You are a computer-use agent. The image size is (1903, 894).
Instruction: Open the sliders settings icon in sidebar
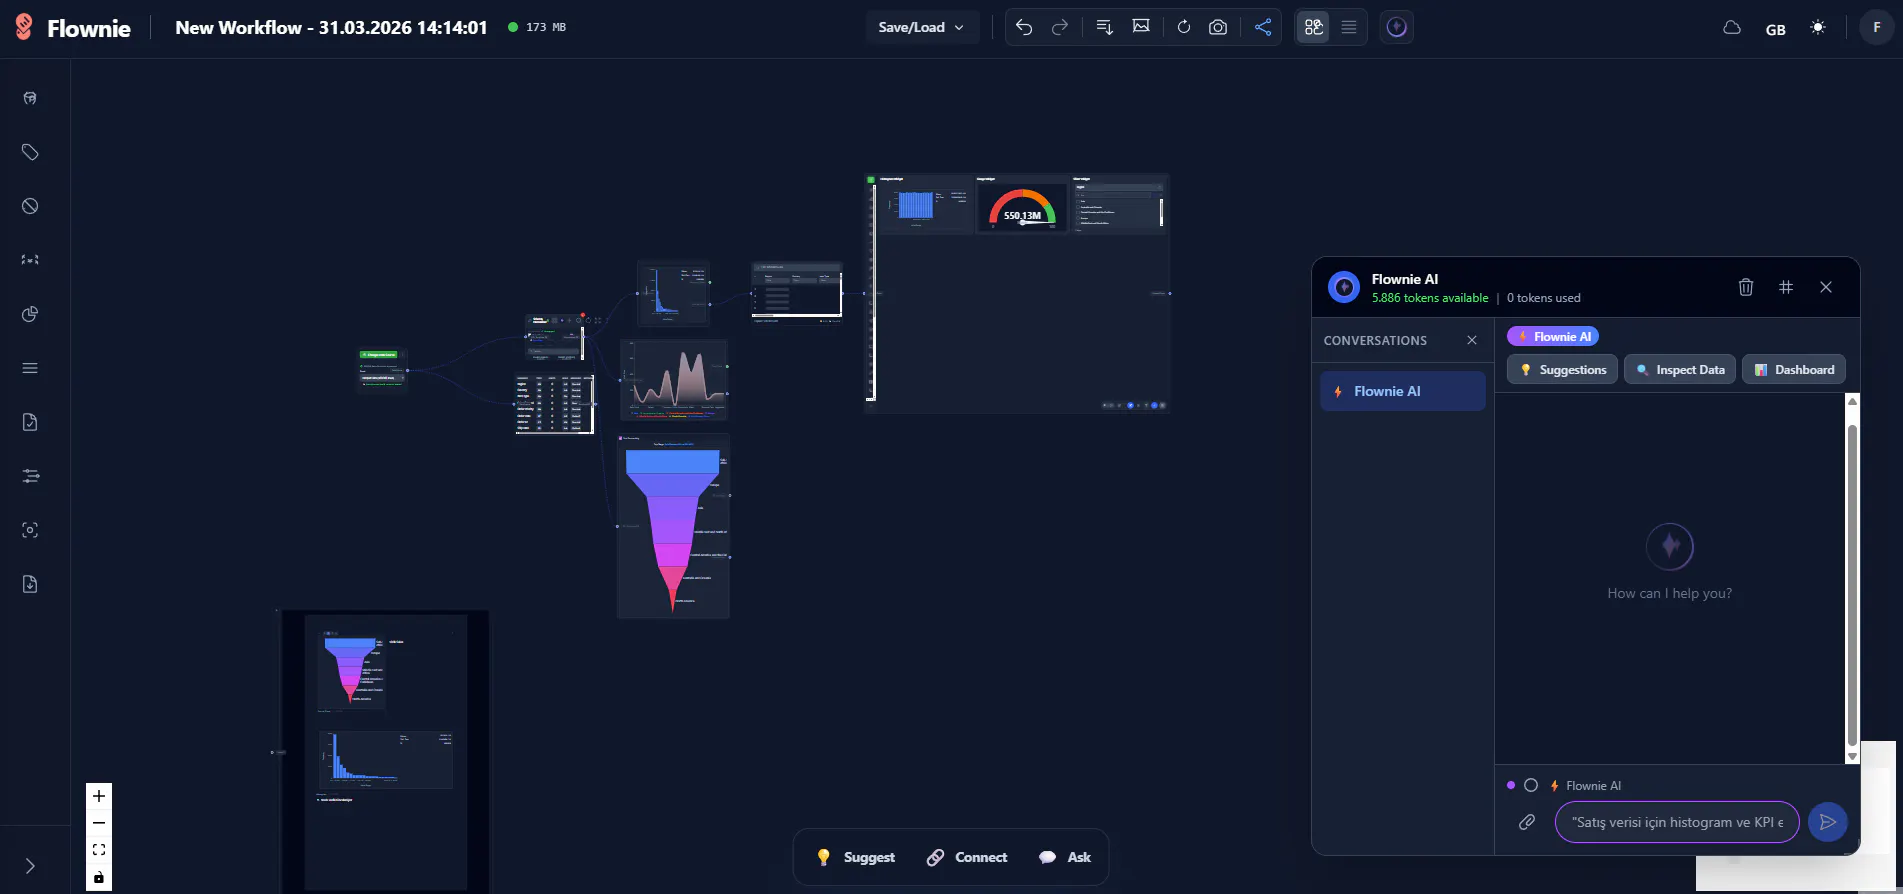(x=30, y=476)
